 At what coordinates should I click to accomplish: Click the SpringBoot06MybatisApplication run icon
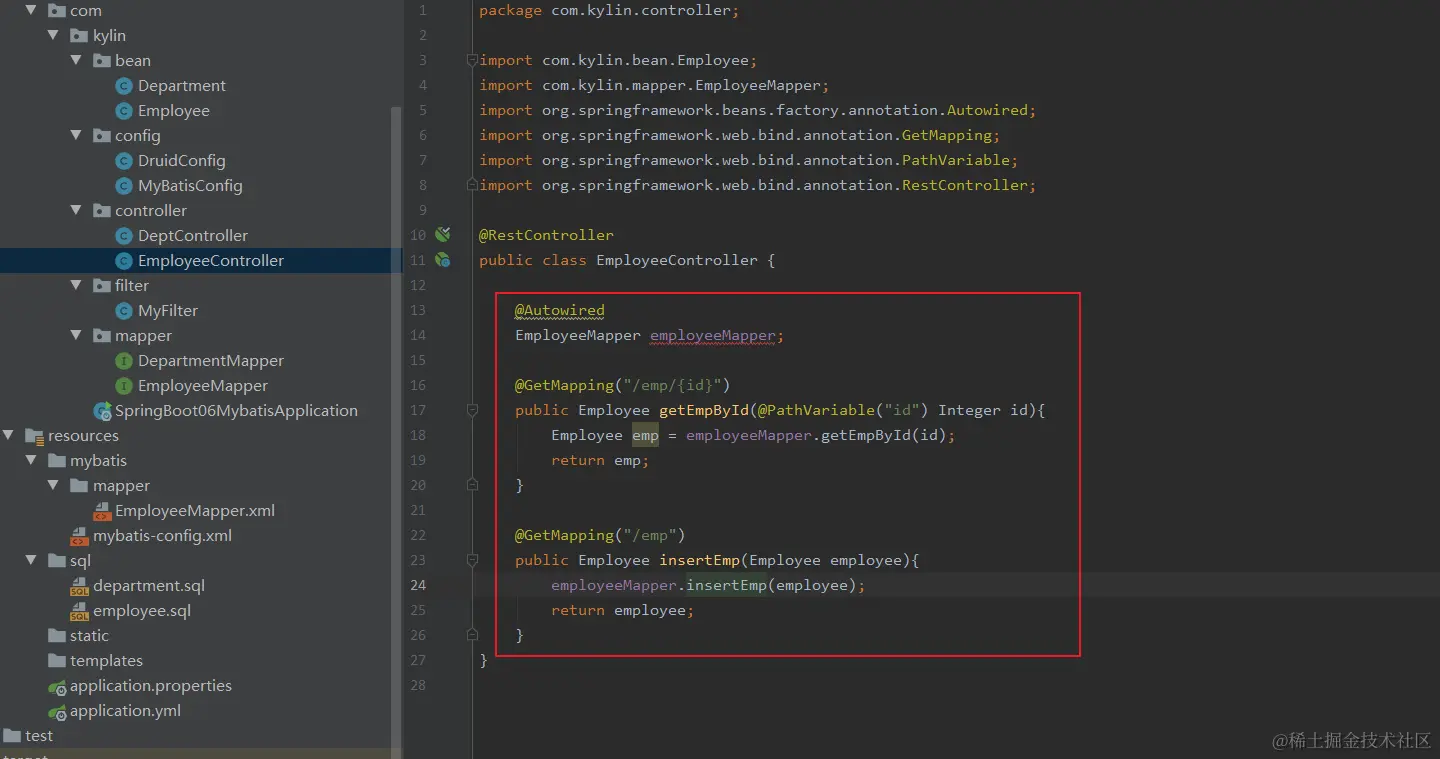pyautogui.click(x=102, y=411)
